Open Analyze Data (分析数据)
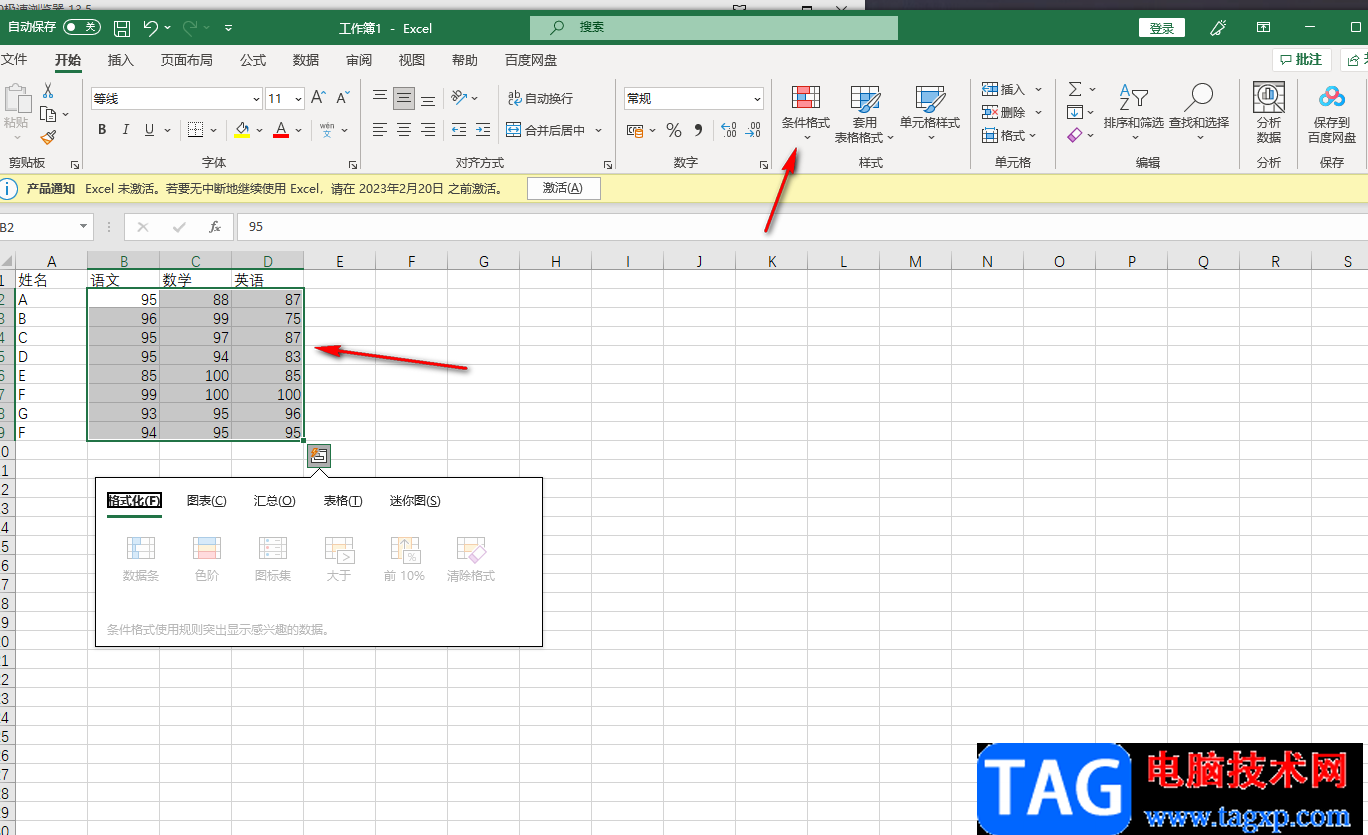This screenshot has width=1368, height=835. point(1269,114)
